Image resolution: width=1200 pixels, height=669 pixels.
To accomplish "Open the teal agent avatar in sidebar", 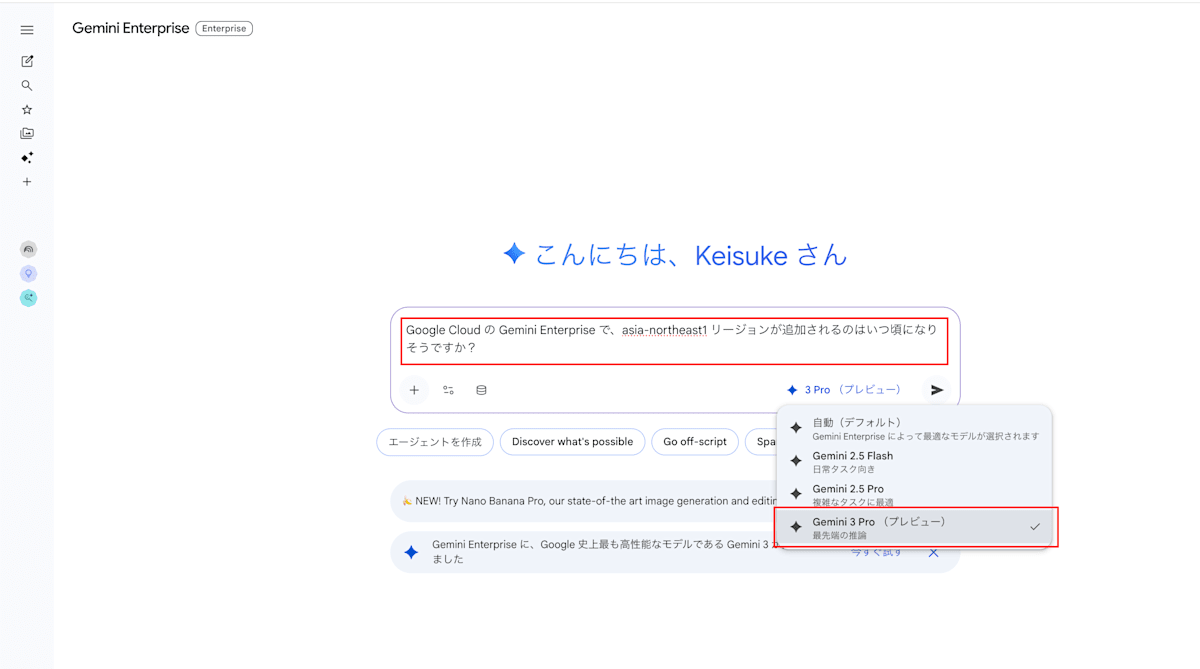I will [28, 298].
